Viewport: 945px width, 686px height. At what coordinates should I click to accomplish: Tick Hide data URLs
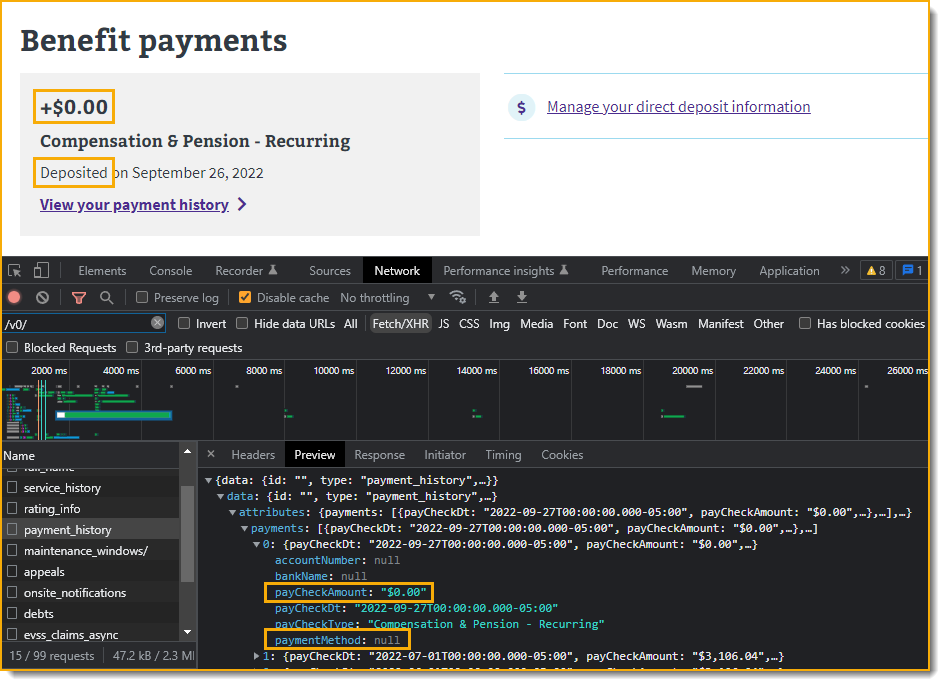pos(242,324)
